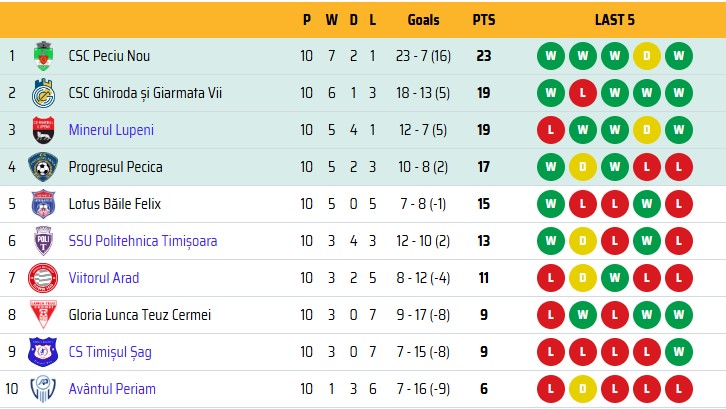The width and height of the screenshot is (726, 409).
Task: Click the LAST 5 column header
Action: [x=614, y=20]
